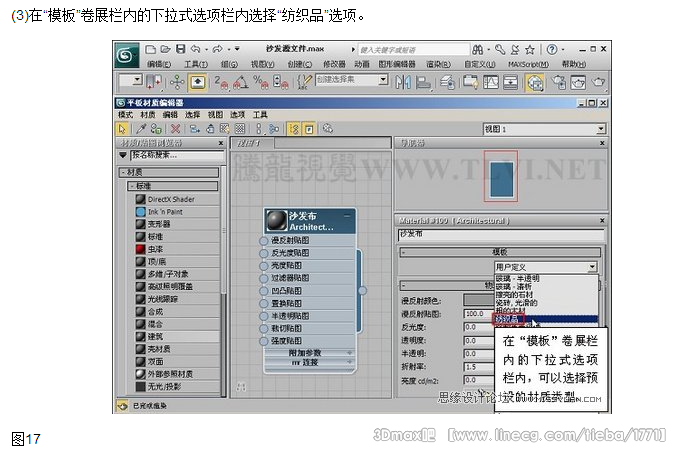
Task: Click the star favorites icon
Action: 530,50
